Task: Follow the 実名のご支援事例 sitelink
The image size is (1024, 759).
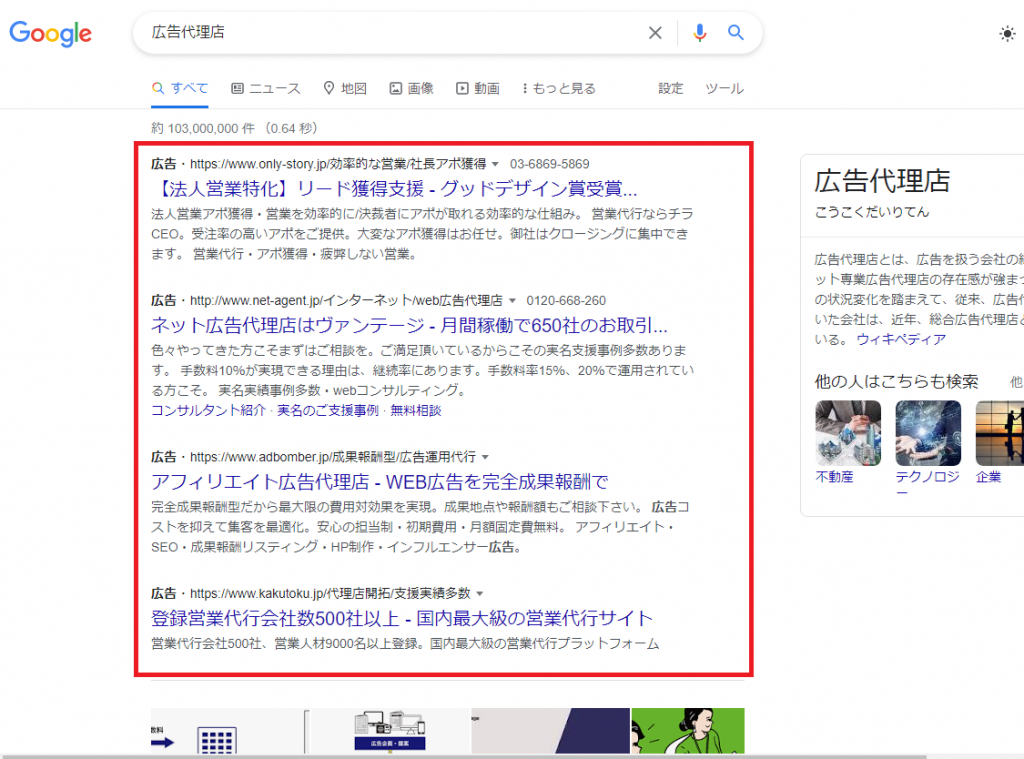Action: 328,410
